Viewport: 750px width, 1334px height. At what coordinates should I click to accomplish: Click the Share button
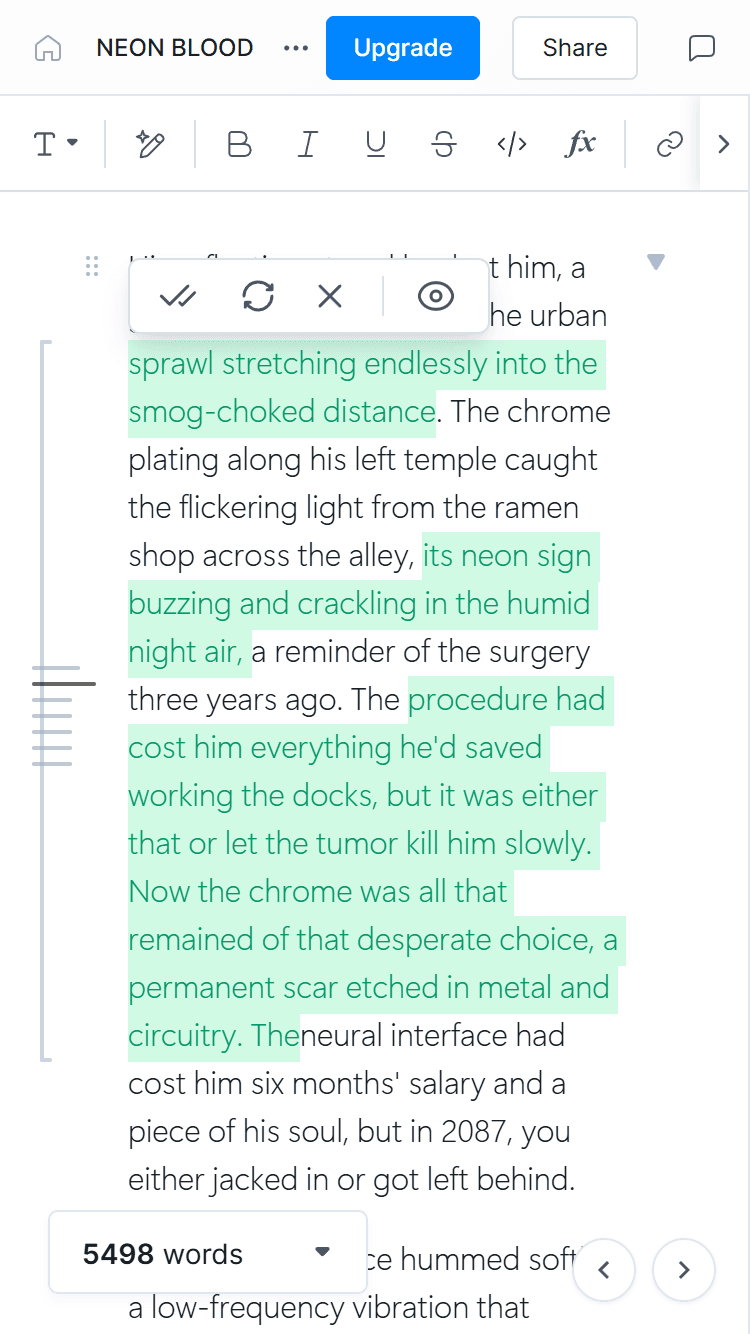pyautogui.click(x=575, y=48)
